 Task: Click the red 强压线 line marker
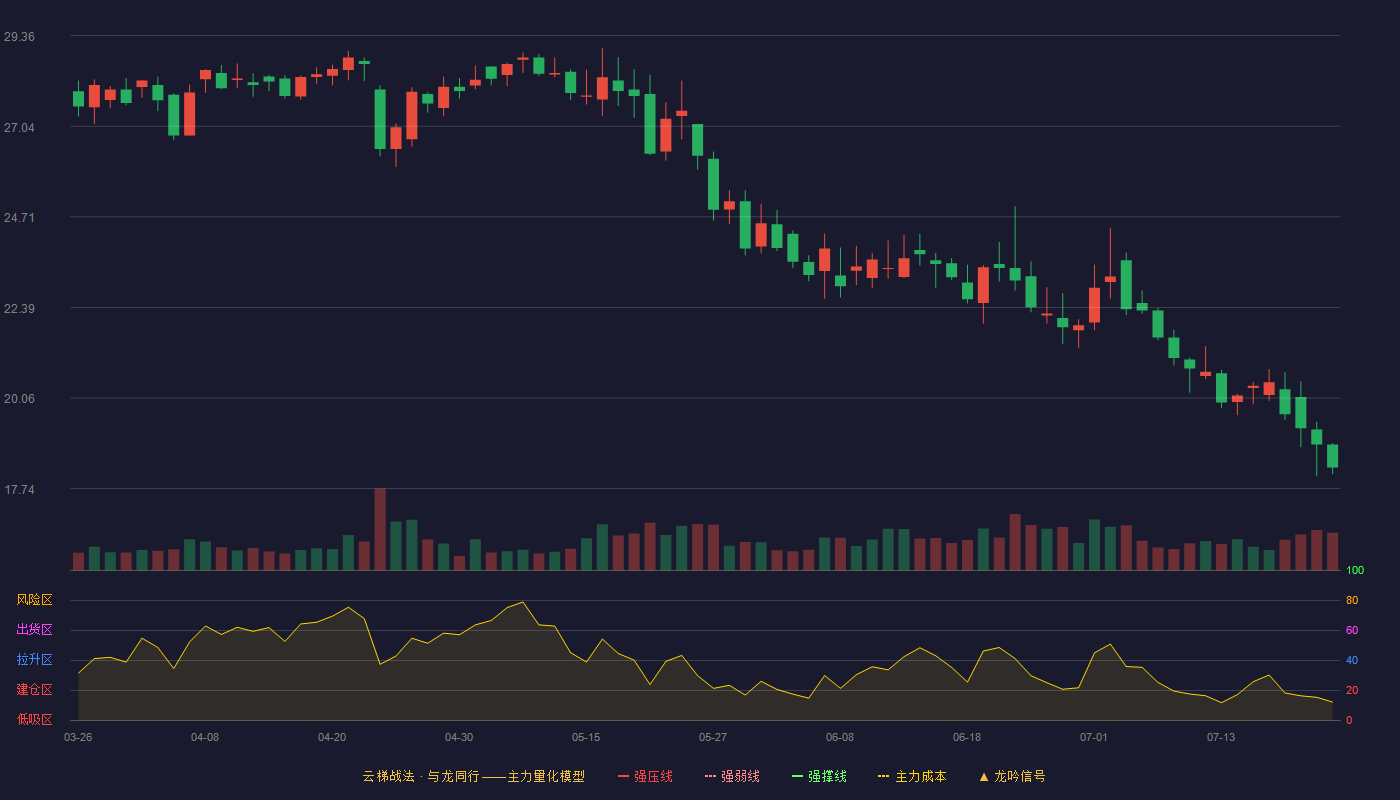click(624, 776)
